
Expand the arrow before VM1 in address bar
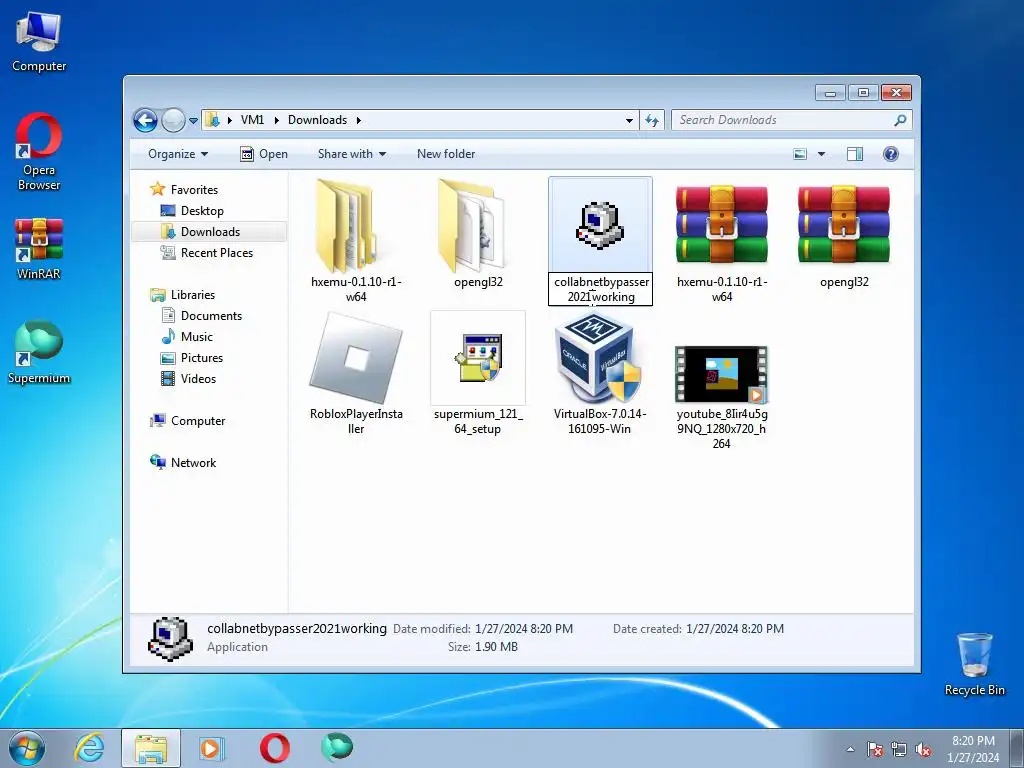(x=229, y=120)
